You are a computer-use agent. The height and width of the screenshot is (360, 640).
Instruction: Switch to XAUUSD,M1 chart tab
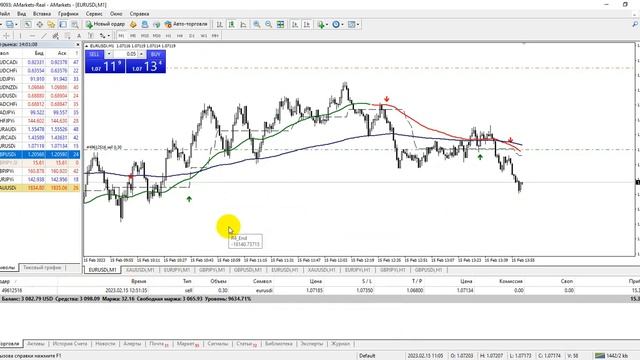pyautogui.click(x=140, y=270)
